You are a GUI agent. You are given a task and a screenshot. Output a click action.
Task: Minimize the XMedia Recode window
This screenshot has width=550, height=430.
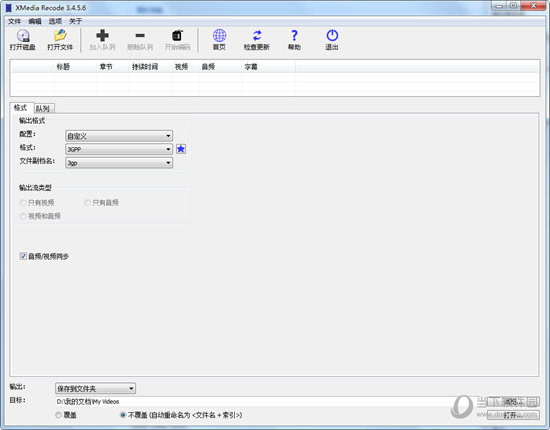(x=499, y=6)
